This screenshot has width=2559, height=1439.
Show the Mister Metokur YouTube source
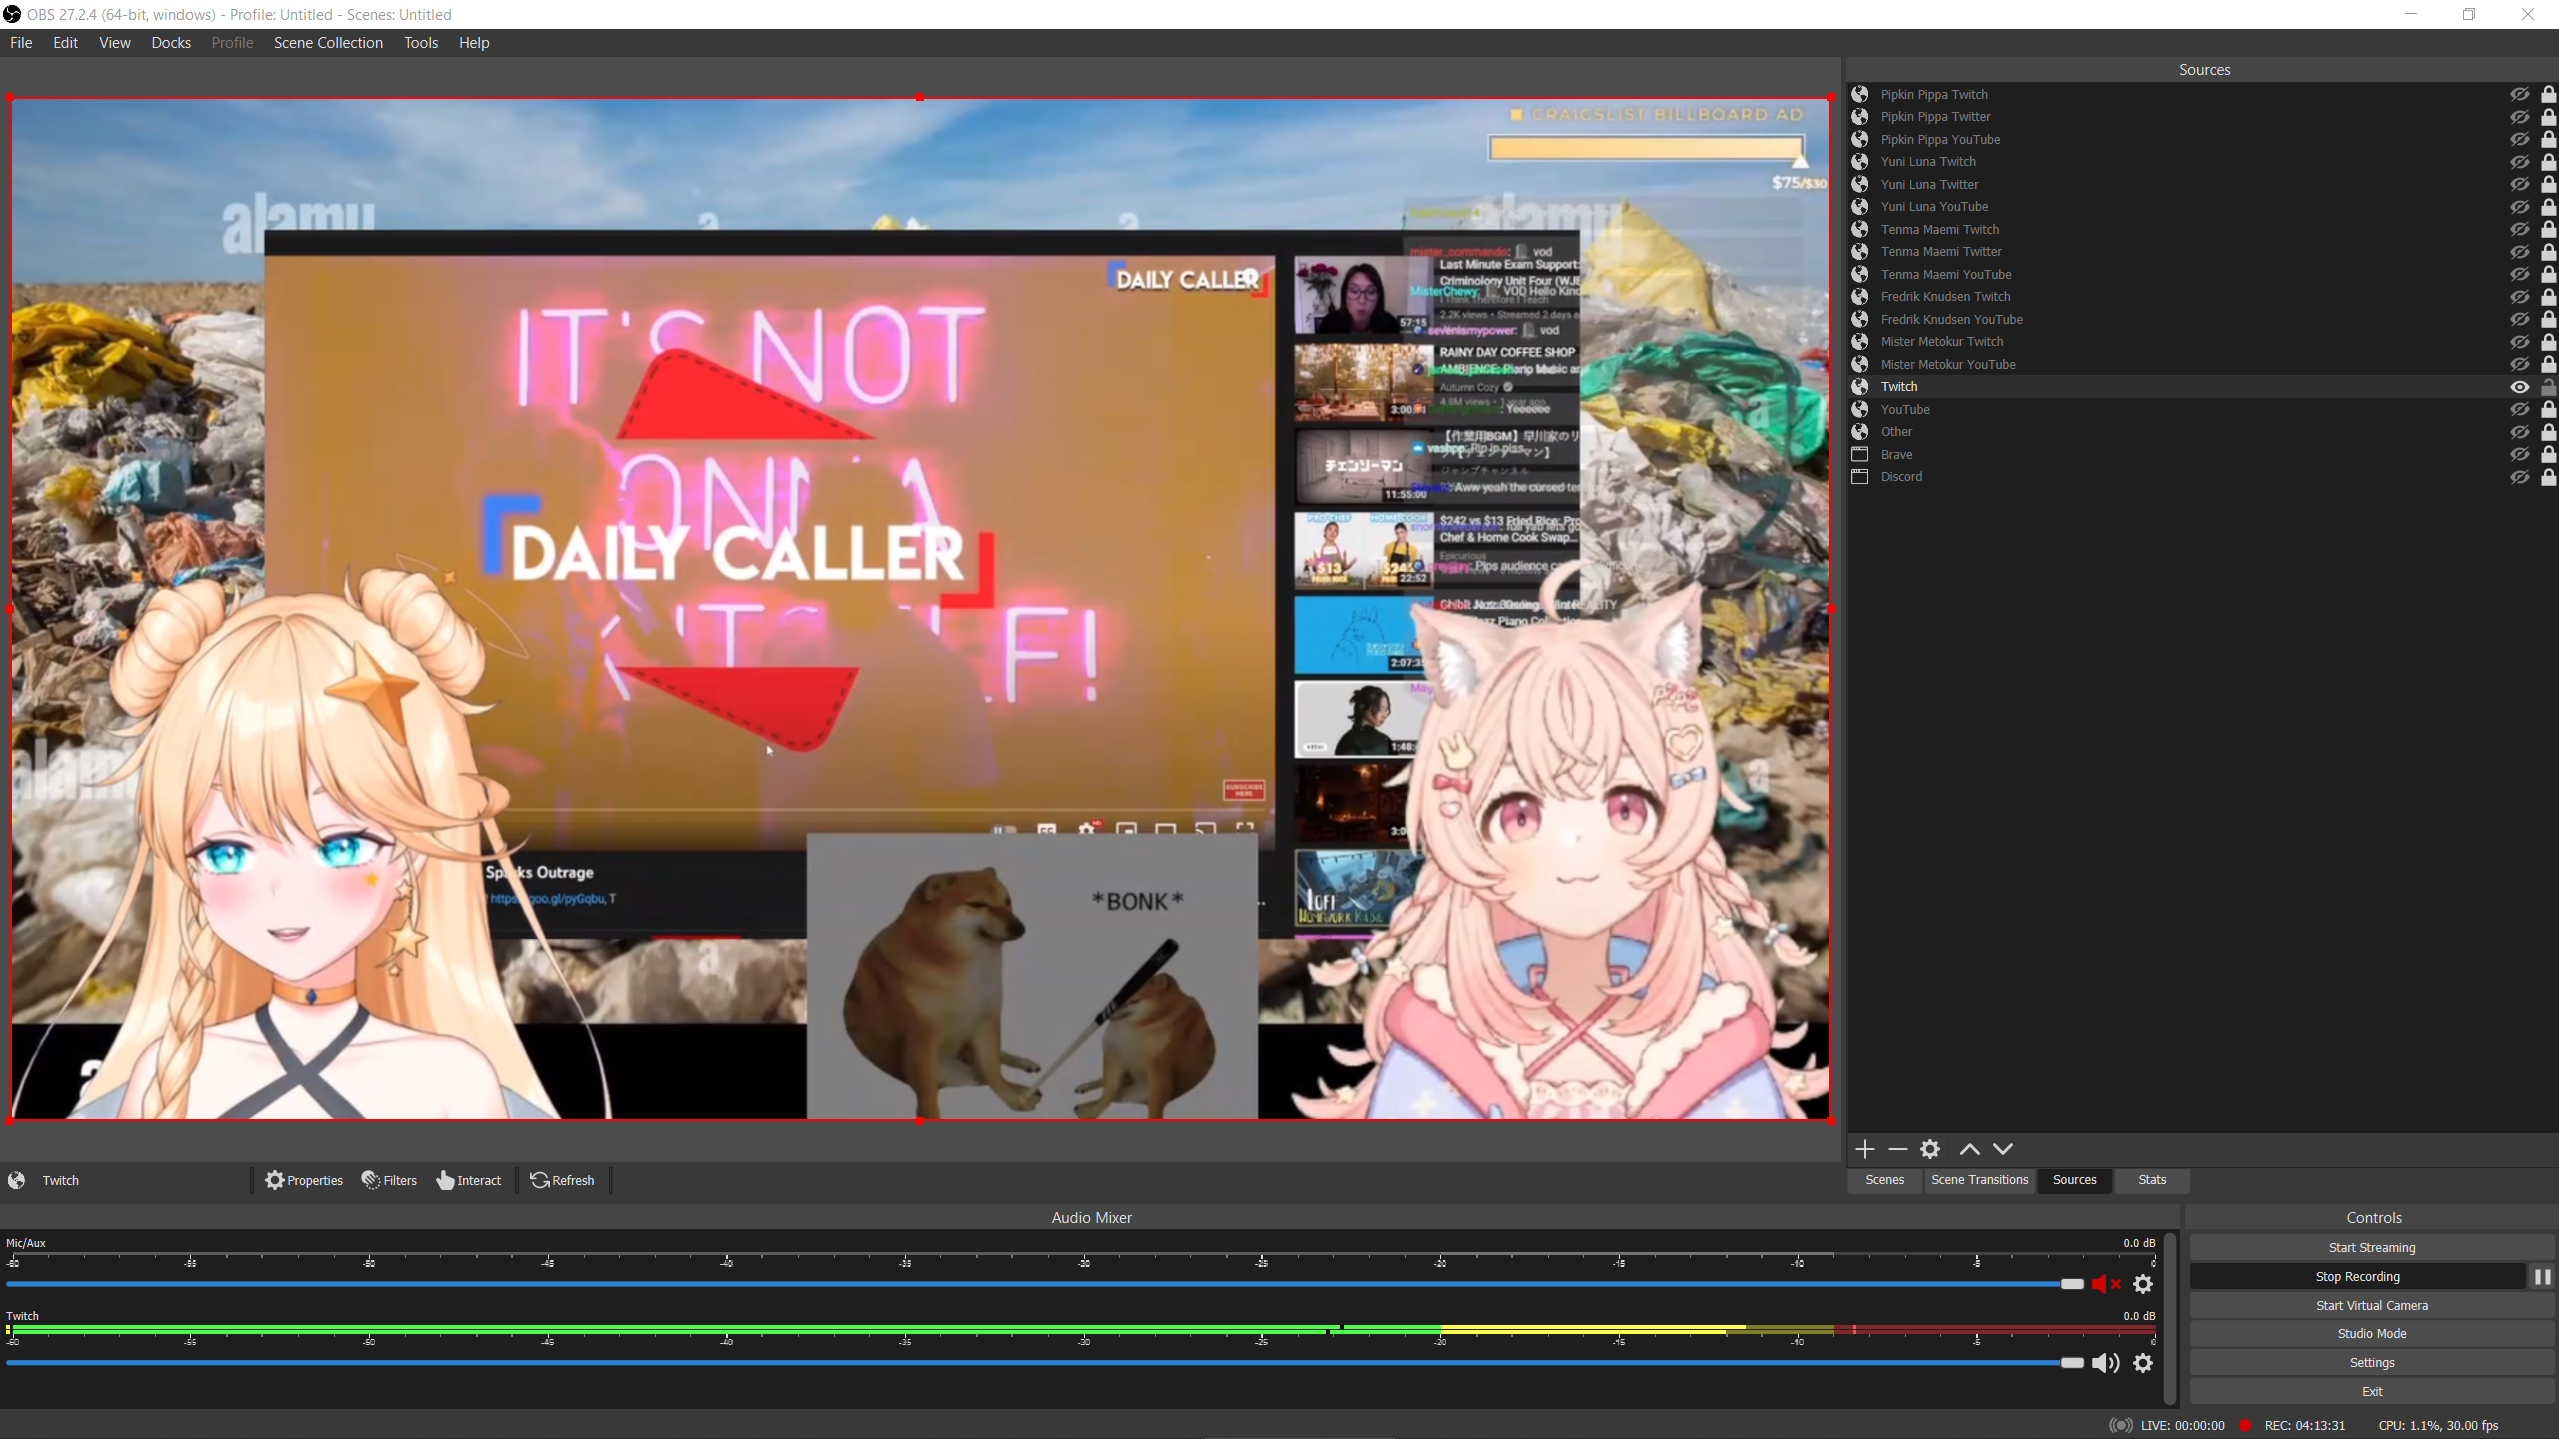pos(2519,364)
